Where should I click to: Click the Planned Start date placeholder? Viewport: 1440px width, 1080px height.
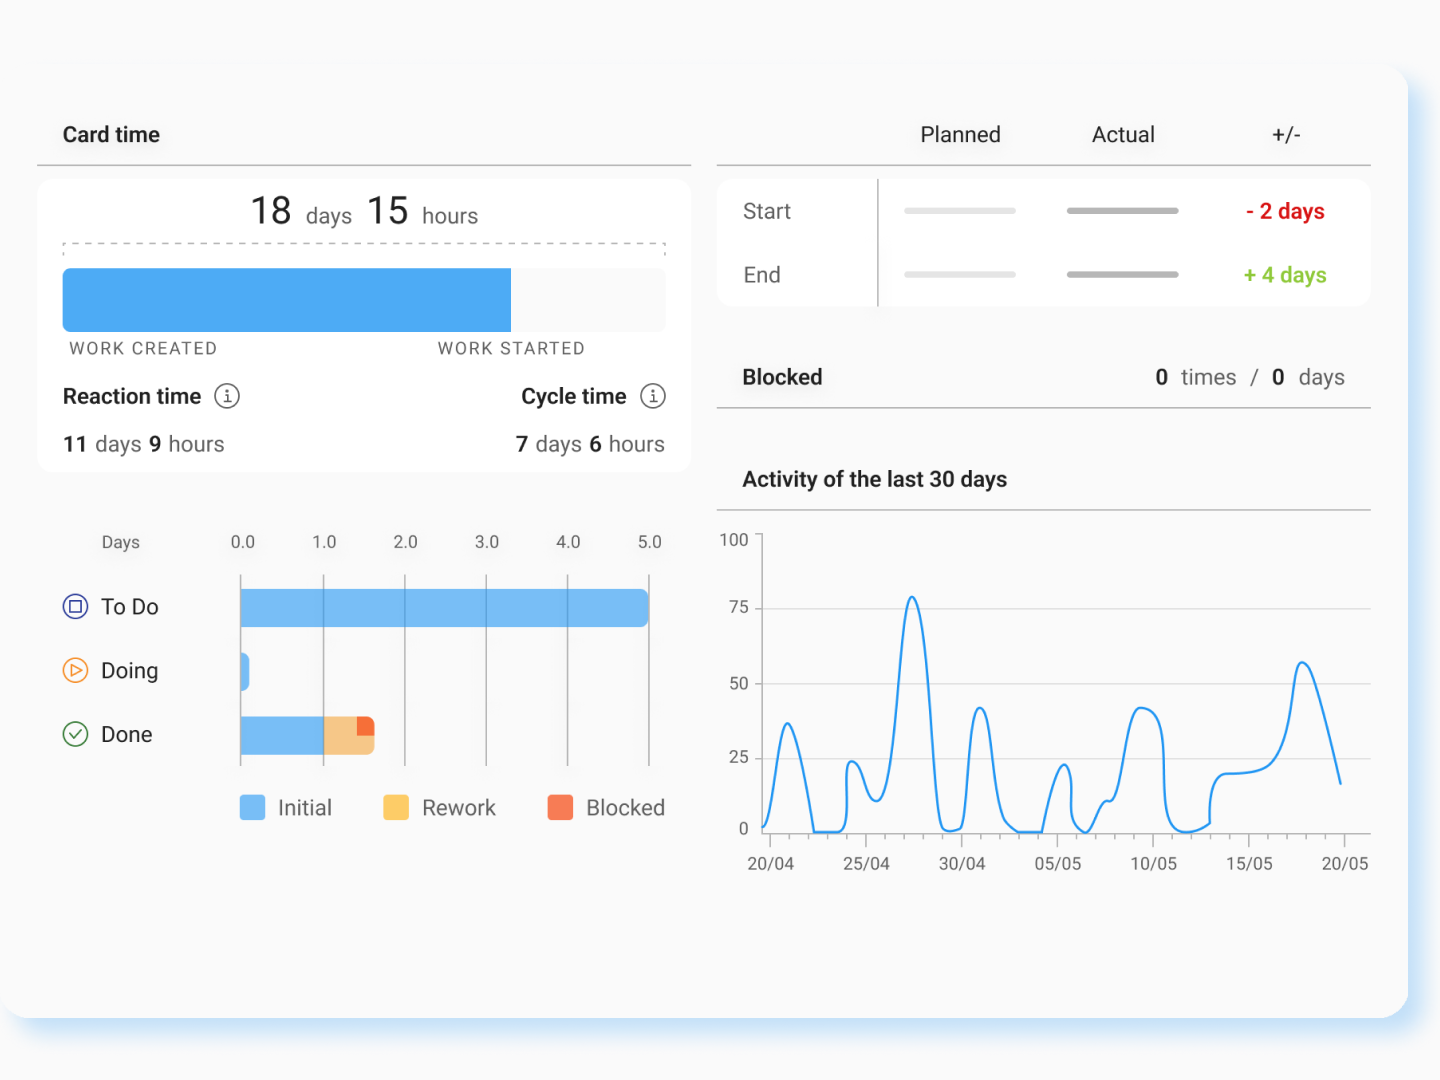pos(960,211)
